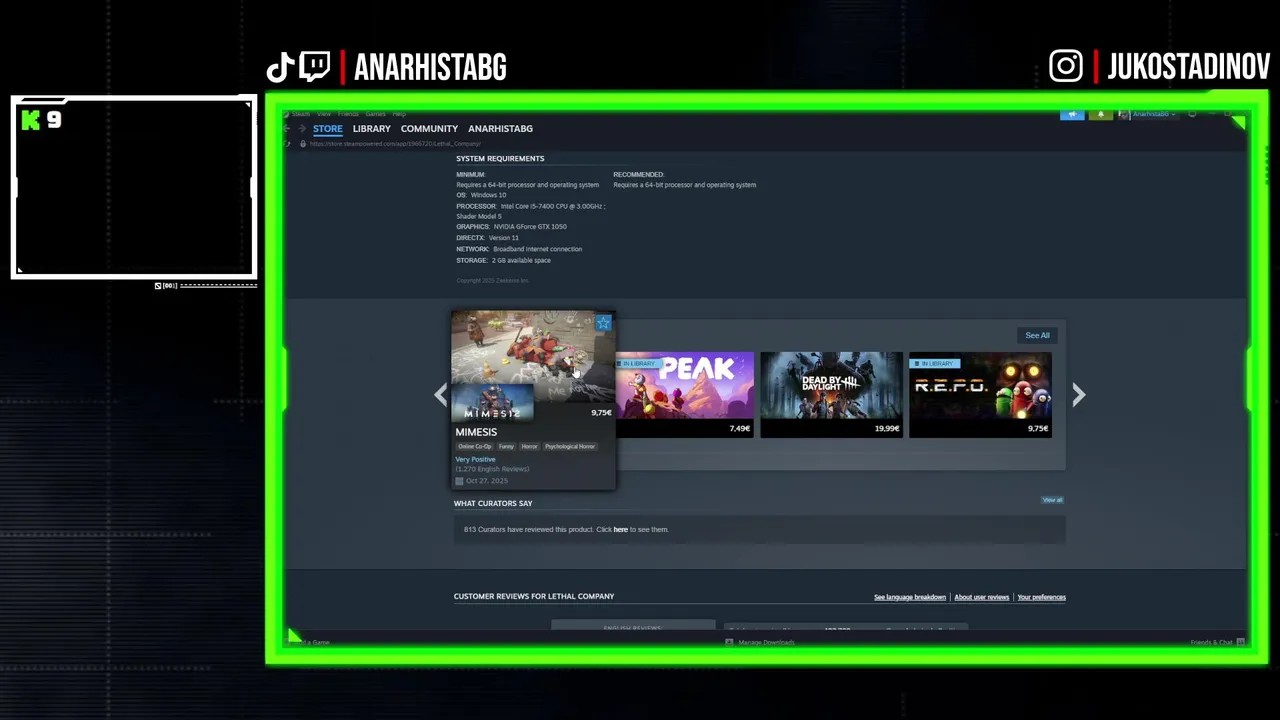The image size is (1280, 720).
Task: Click the Oct 27, 2025 release date
Action: (486, 481)
